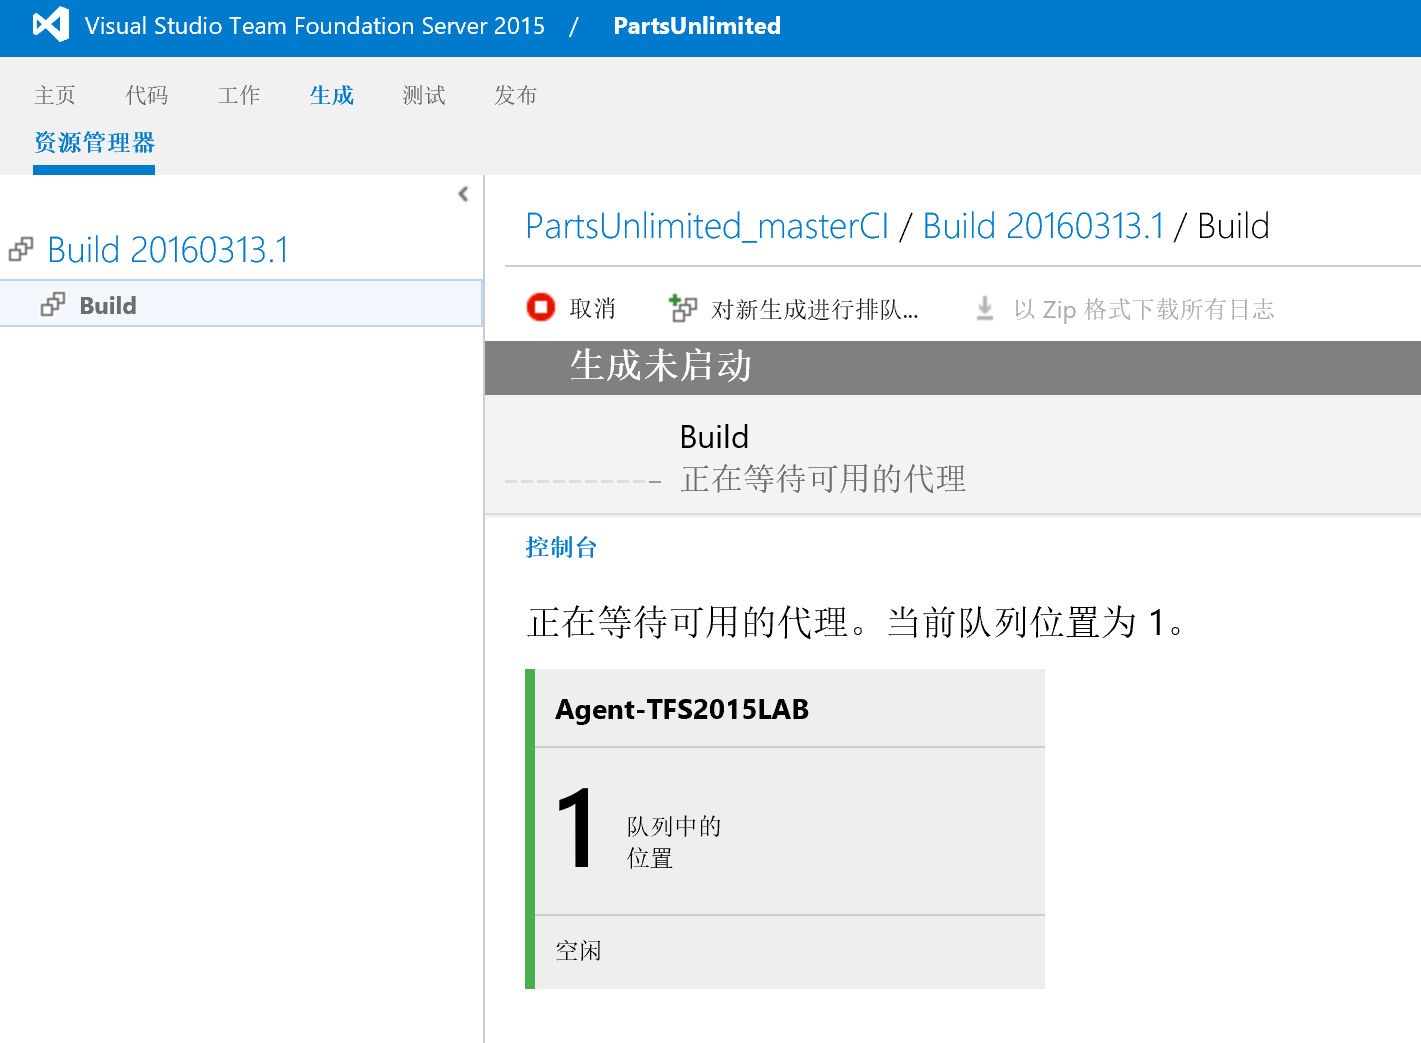Click the download logs arrow icon

985,308
